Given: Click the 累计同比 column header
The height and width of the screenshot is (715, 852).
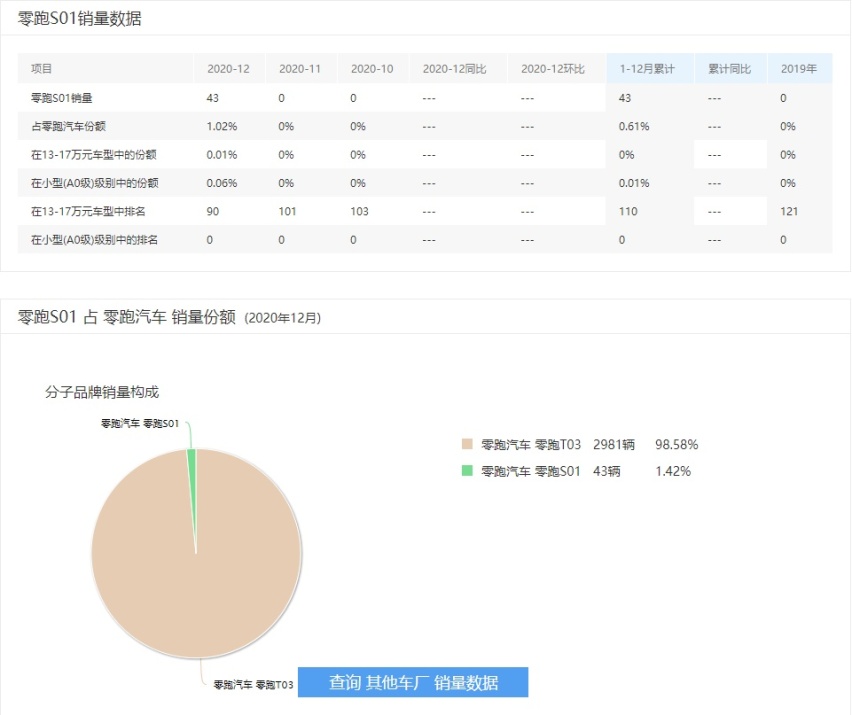Looking at the screenshot, I should pyautogui.click(x=729, y=69).
